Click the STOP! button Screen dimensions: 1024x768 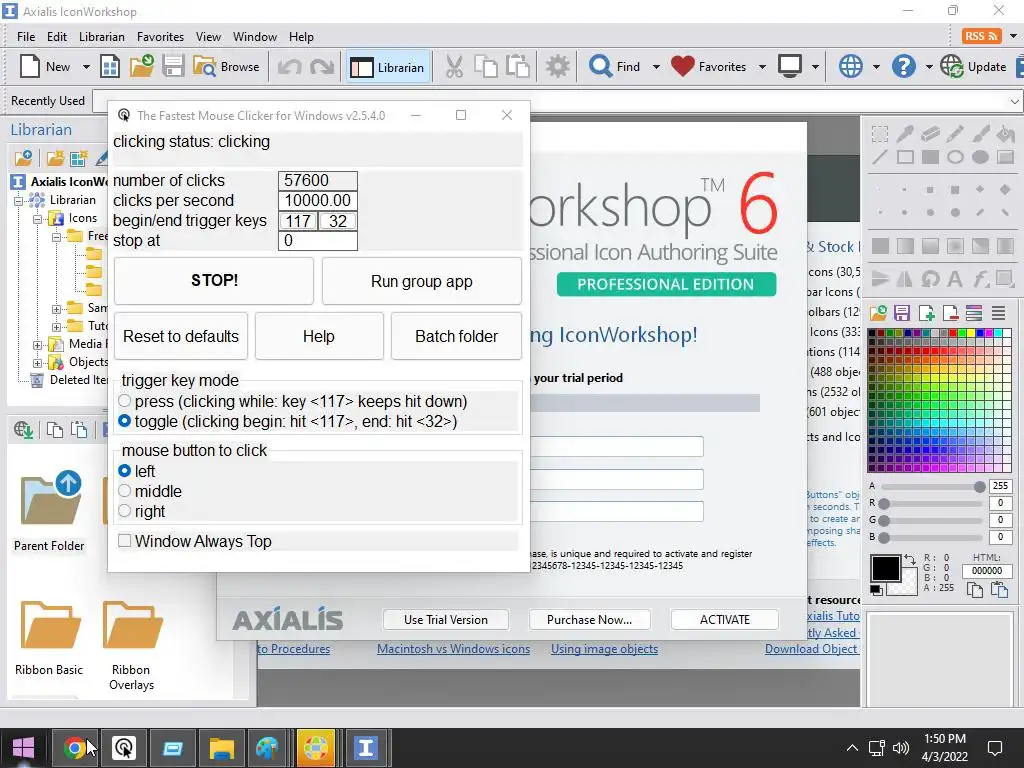coord(214,281)
